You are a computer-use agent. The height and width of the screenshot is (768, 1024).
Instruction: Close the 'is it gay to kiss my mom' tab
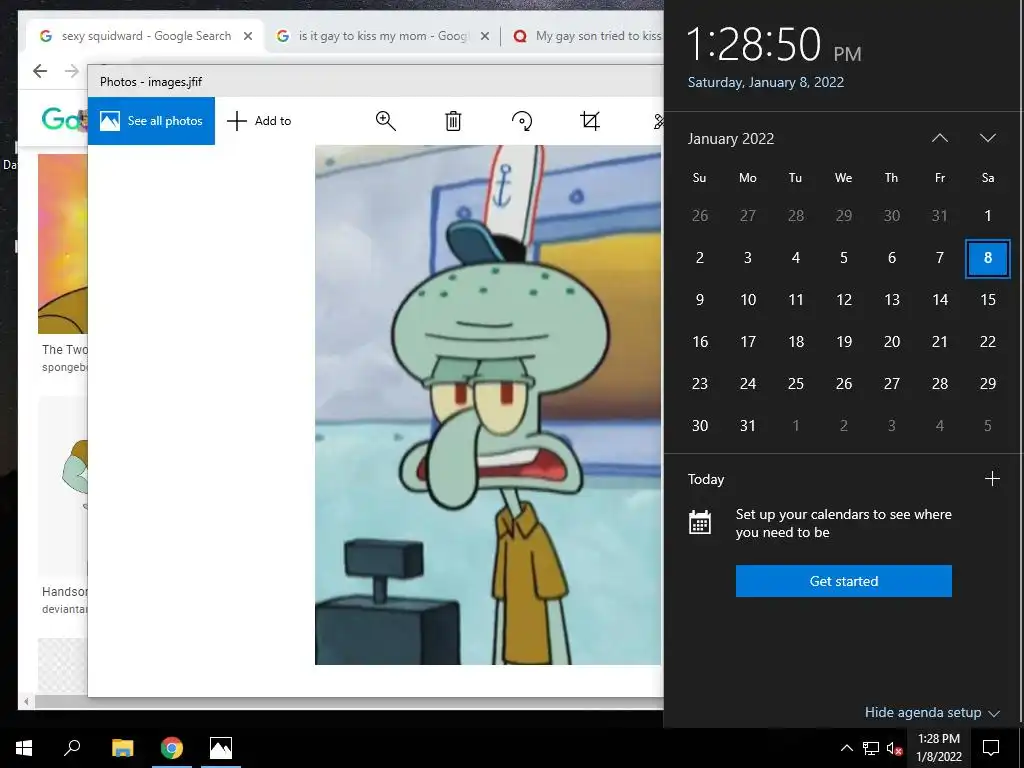pyautogui.click(x=485, y=36)
